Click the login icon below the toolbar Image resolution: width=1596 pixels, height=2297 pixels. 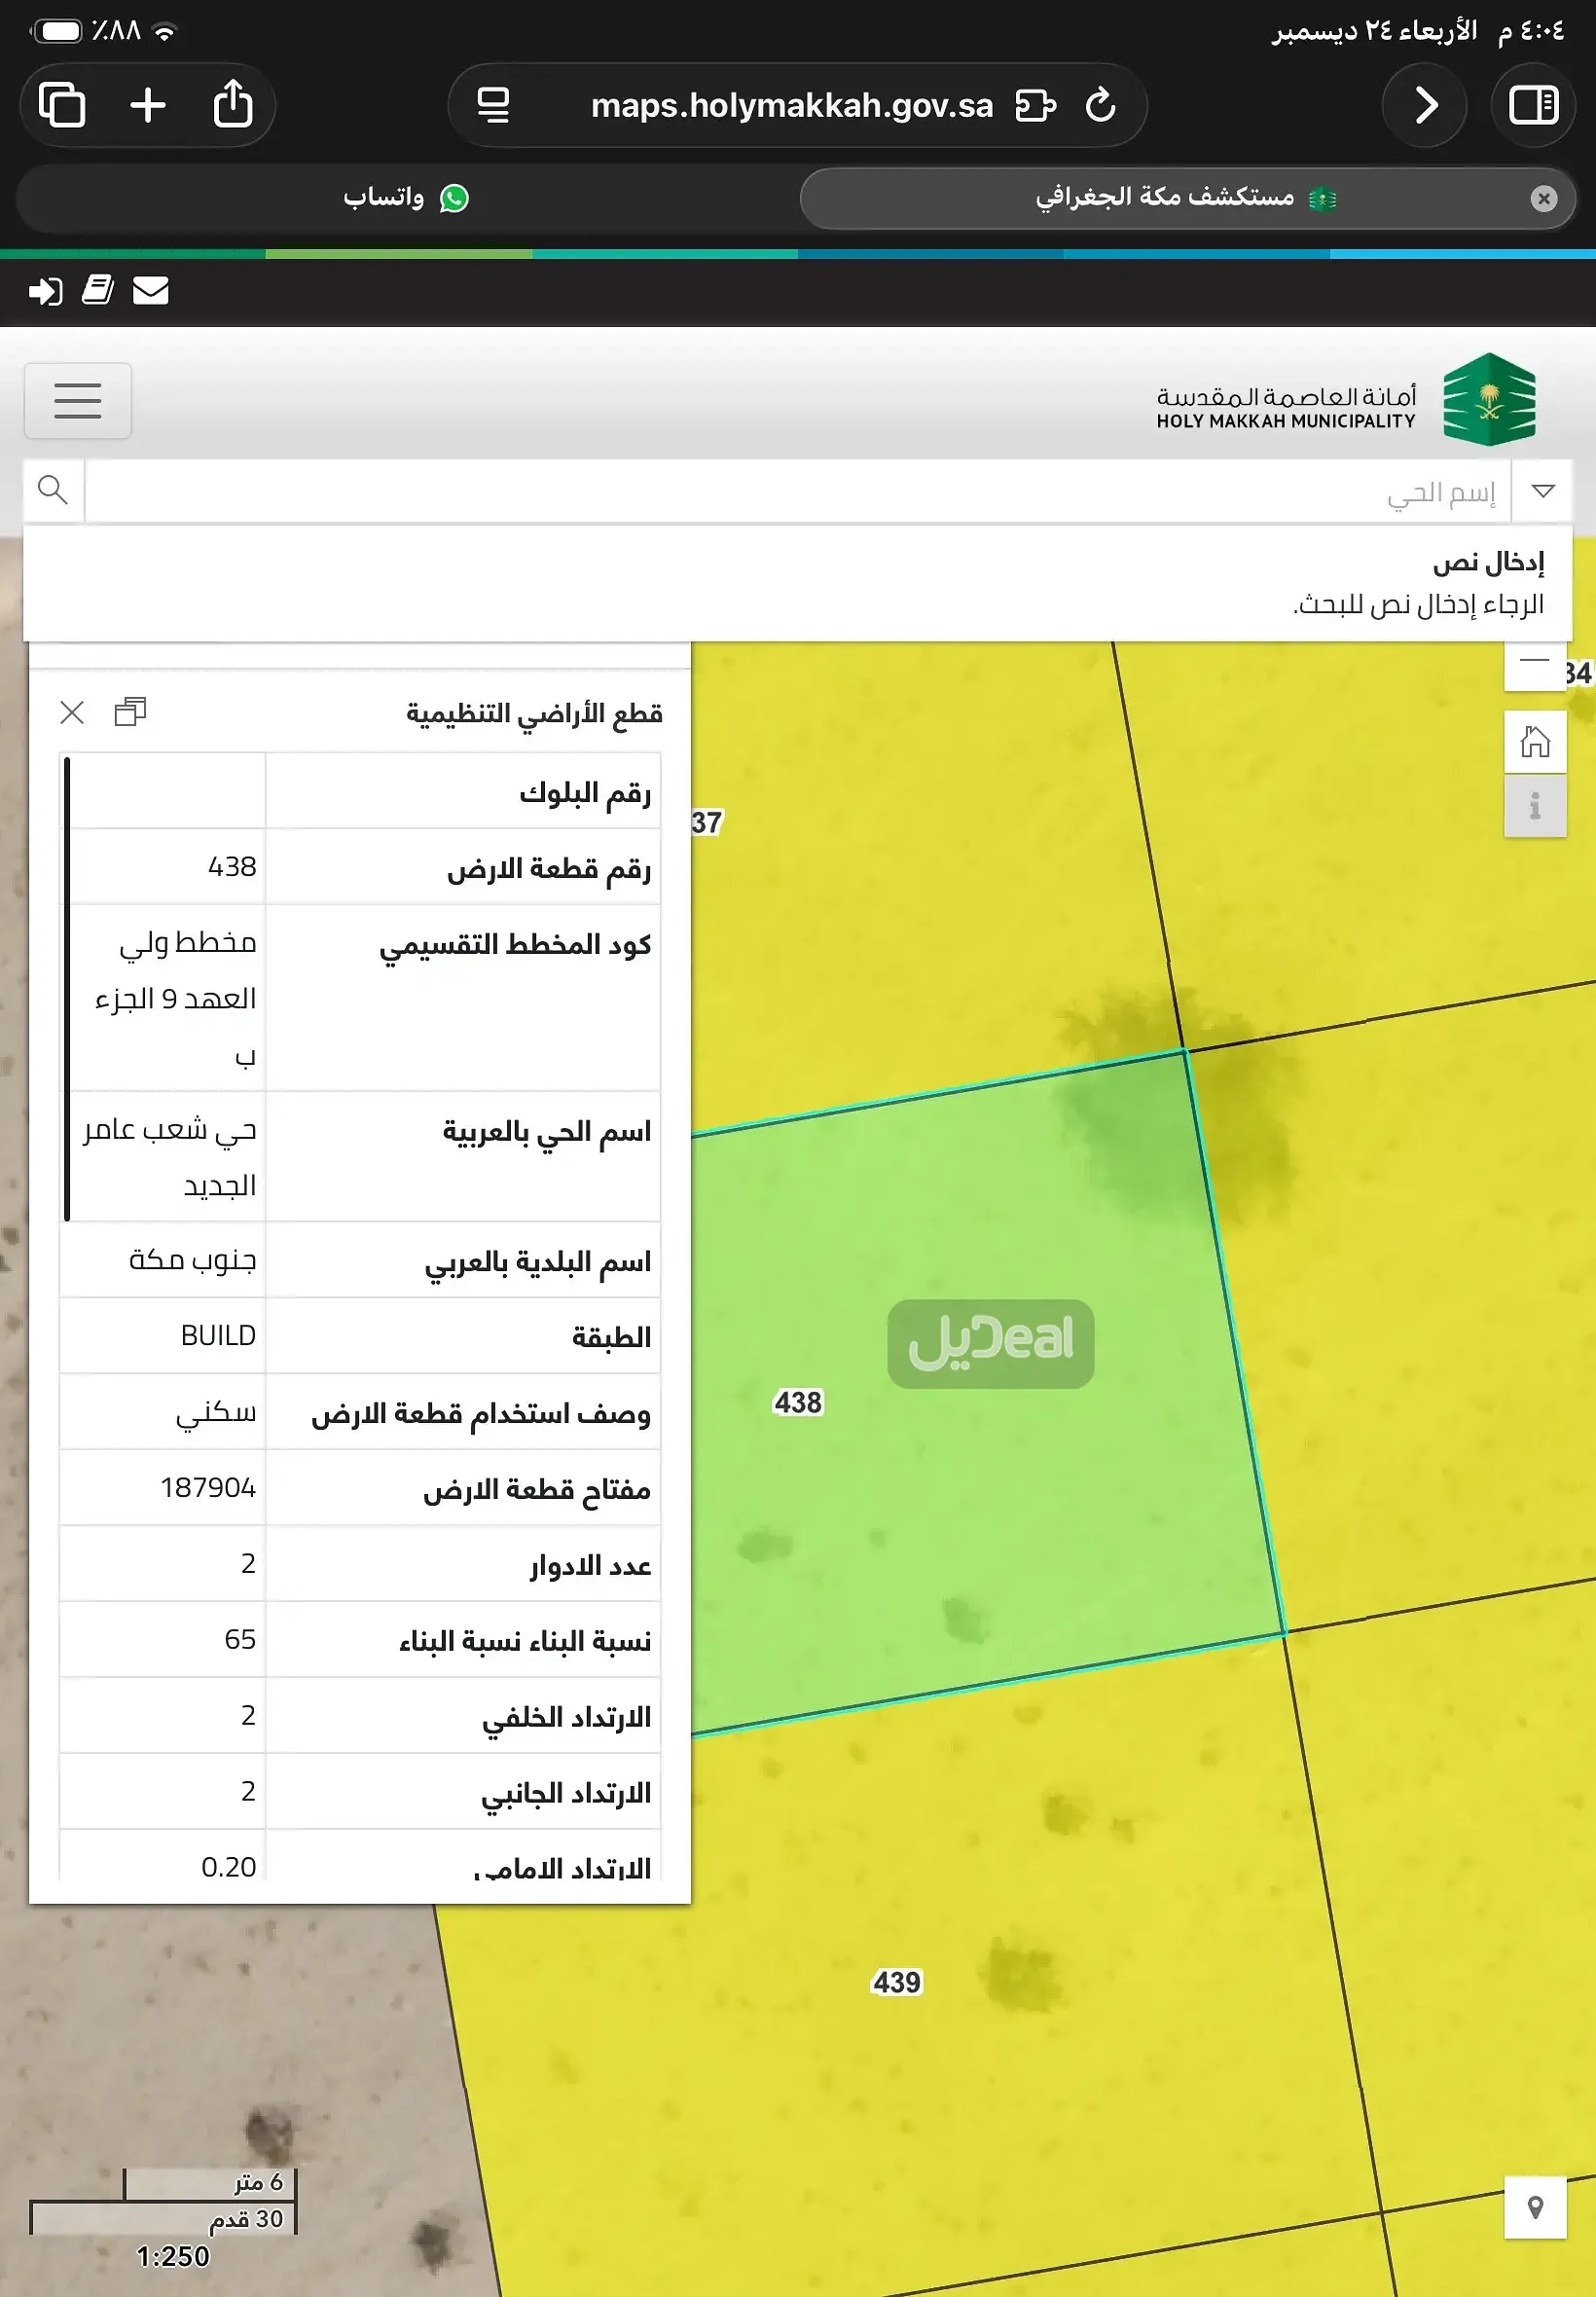coord(44,291)
